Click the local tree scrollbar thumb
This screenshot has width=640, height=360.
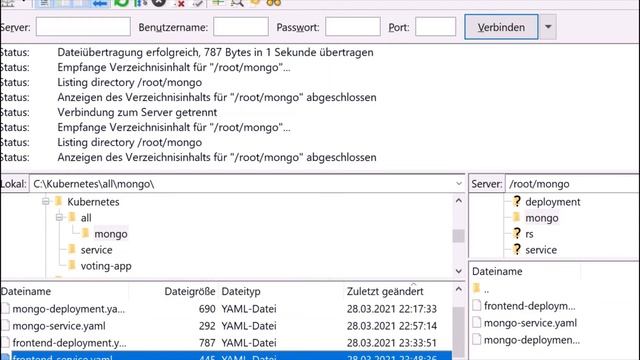[459, 236]
